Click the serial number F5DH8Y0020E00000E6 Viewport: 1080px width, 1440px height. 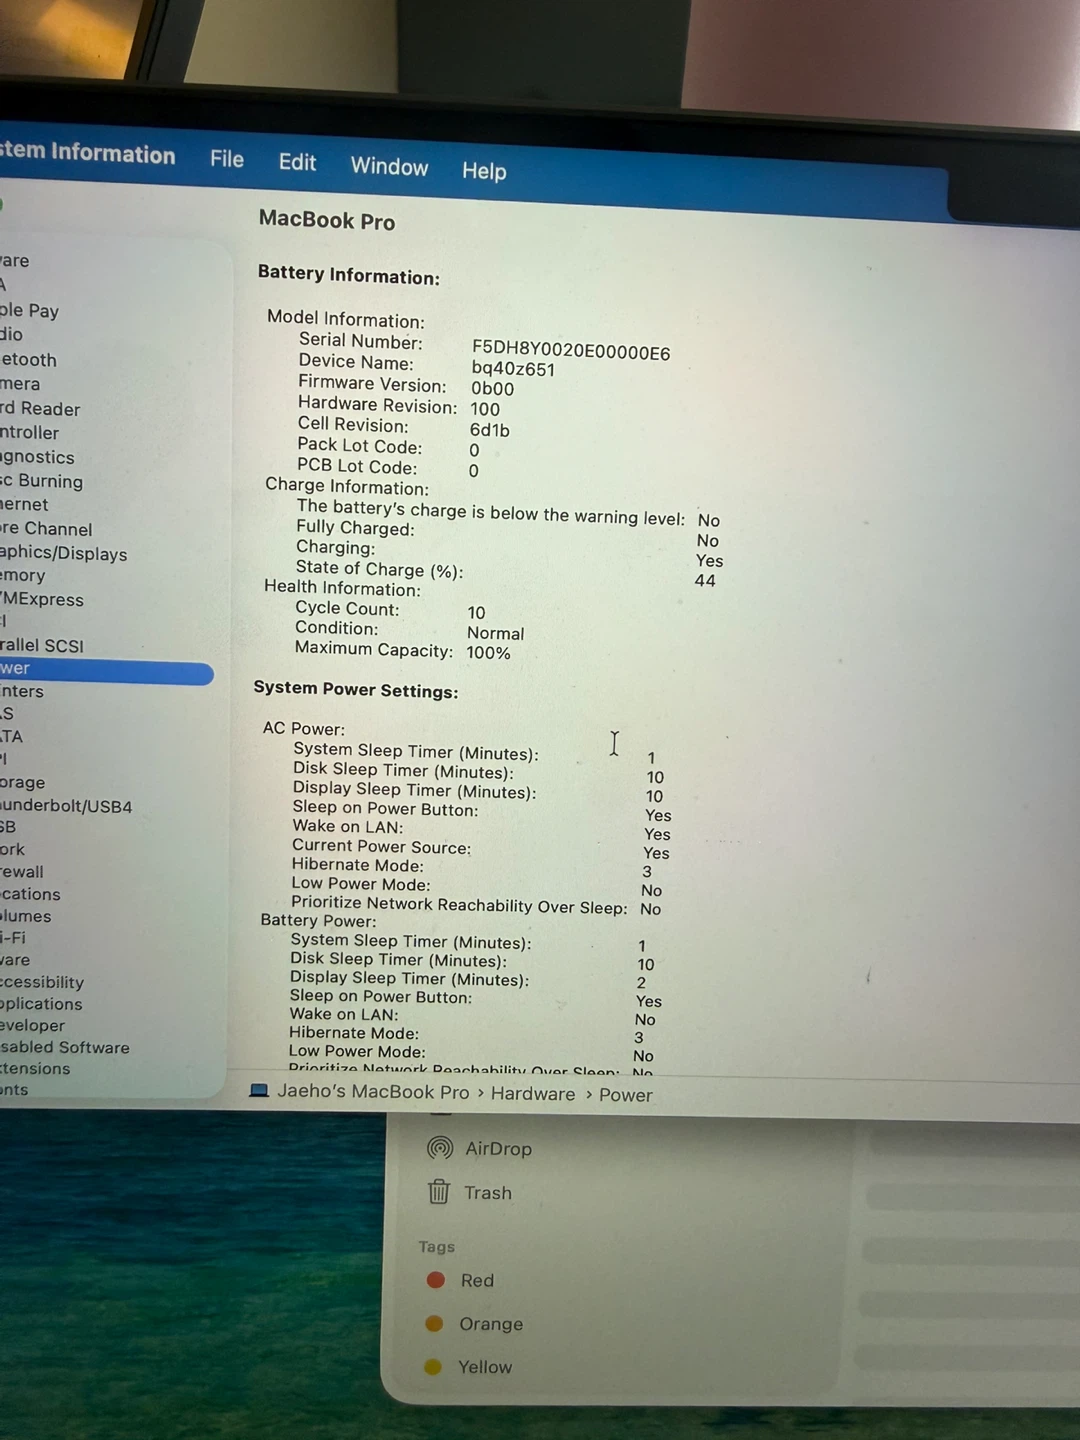coord(571,351)
